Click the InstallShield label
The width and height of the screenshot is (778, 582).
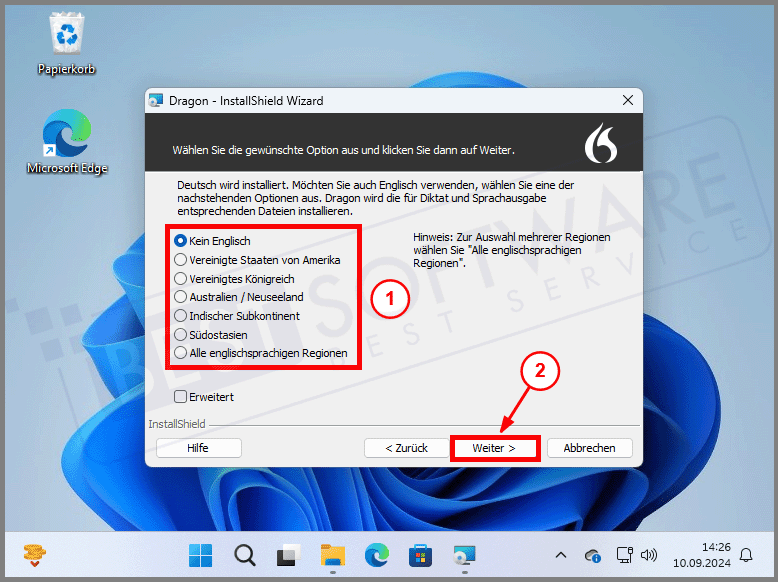[x=177, y=424]
